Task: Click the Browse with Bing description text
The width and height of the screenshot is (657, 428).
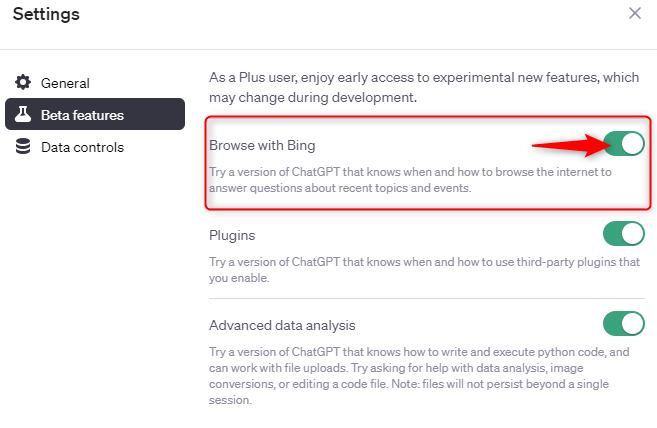Action: (x=410, y=180)
